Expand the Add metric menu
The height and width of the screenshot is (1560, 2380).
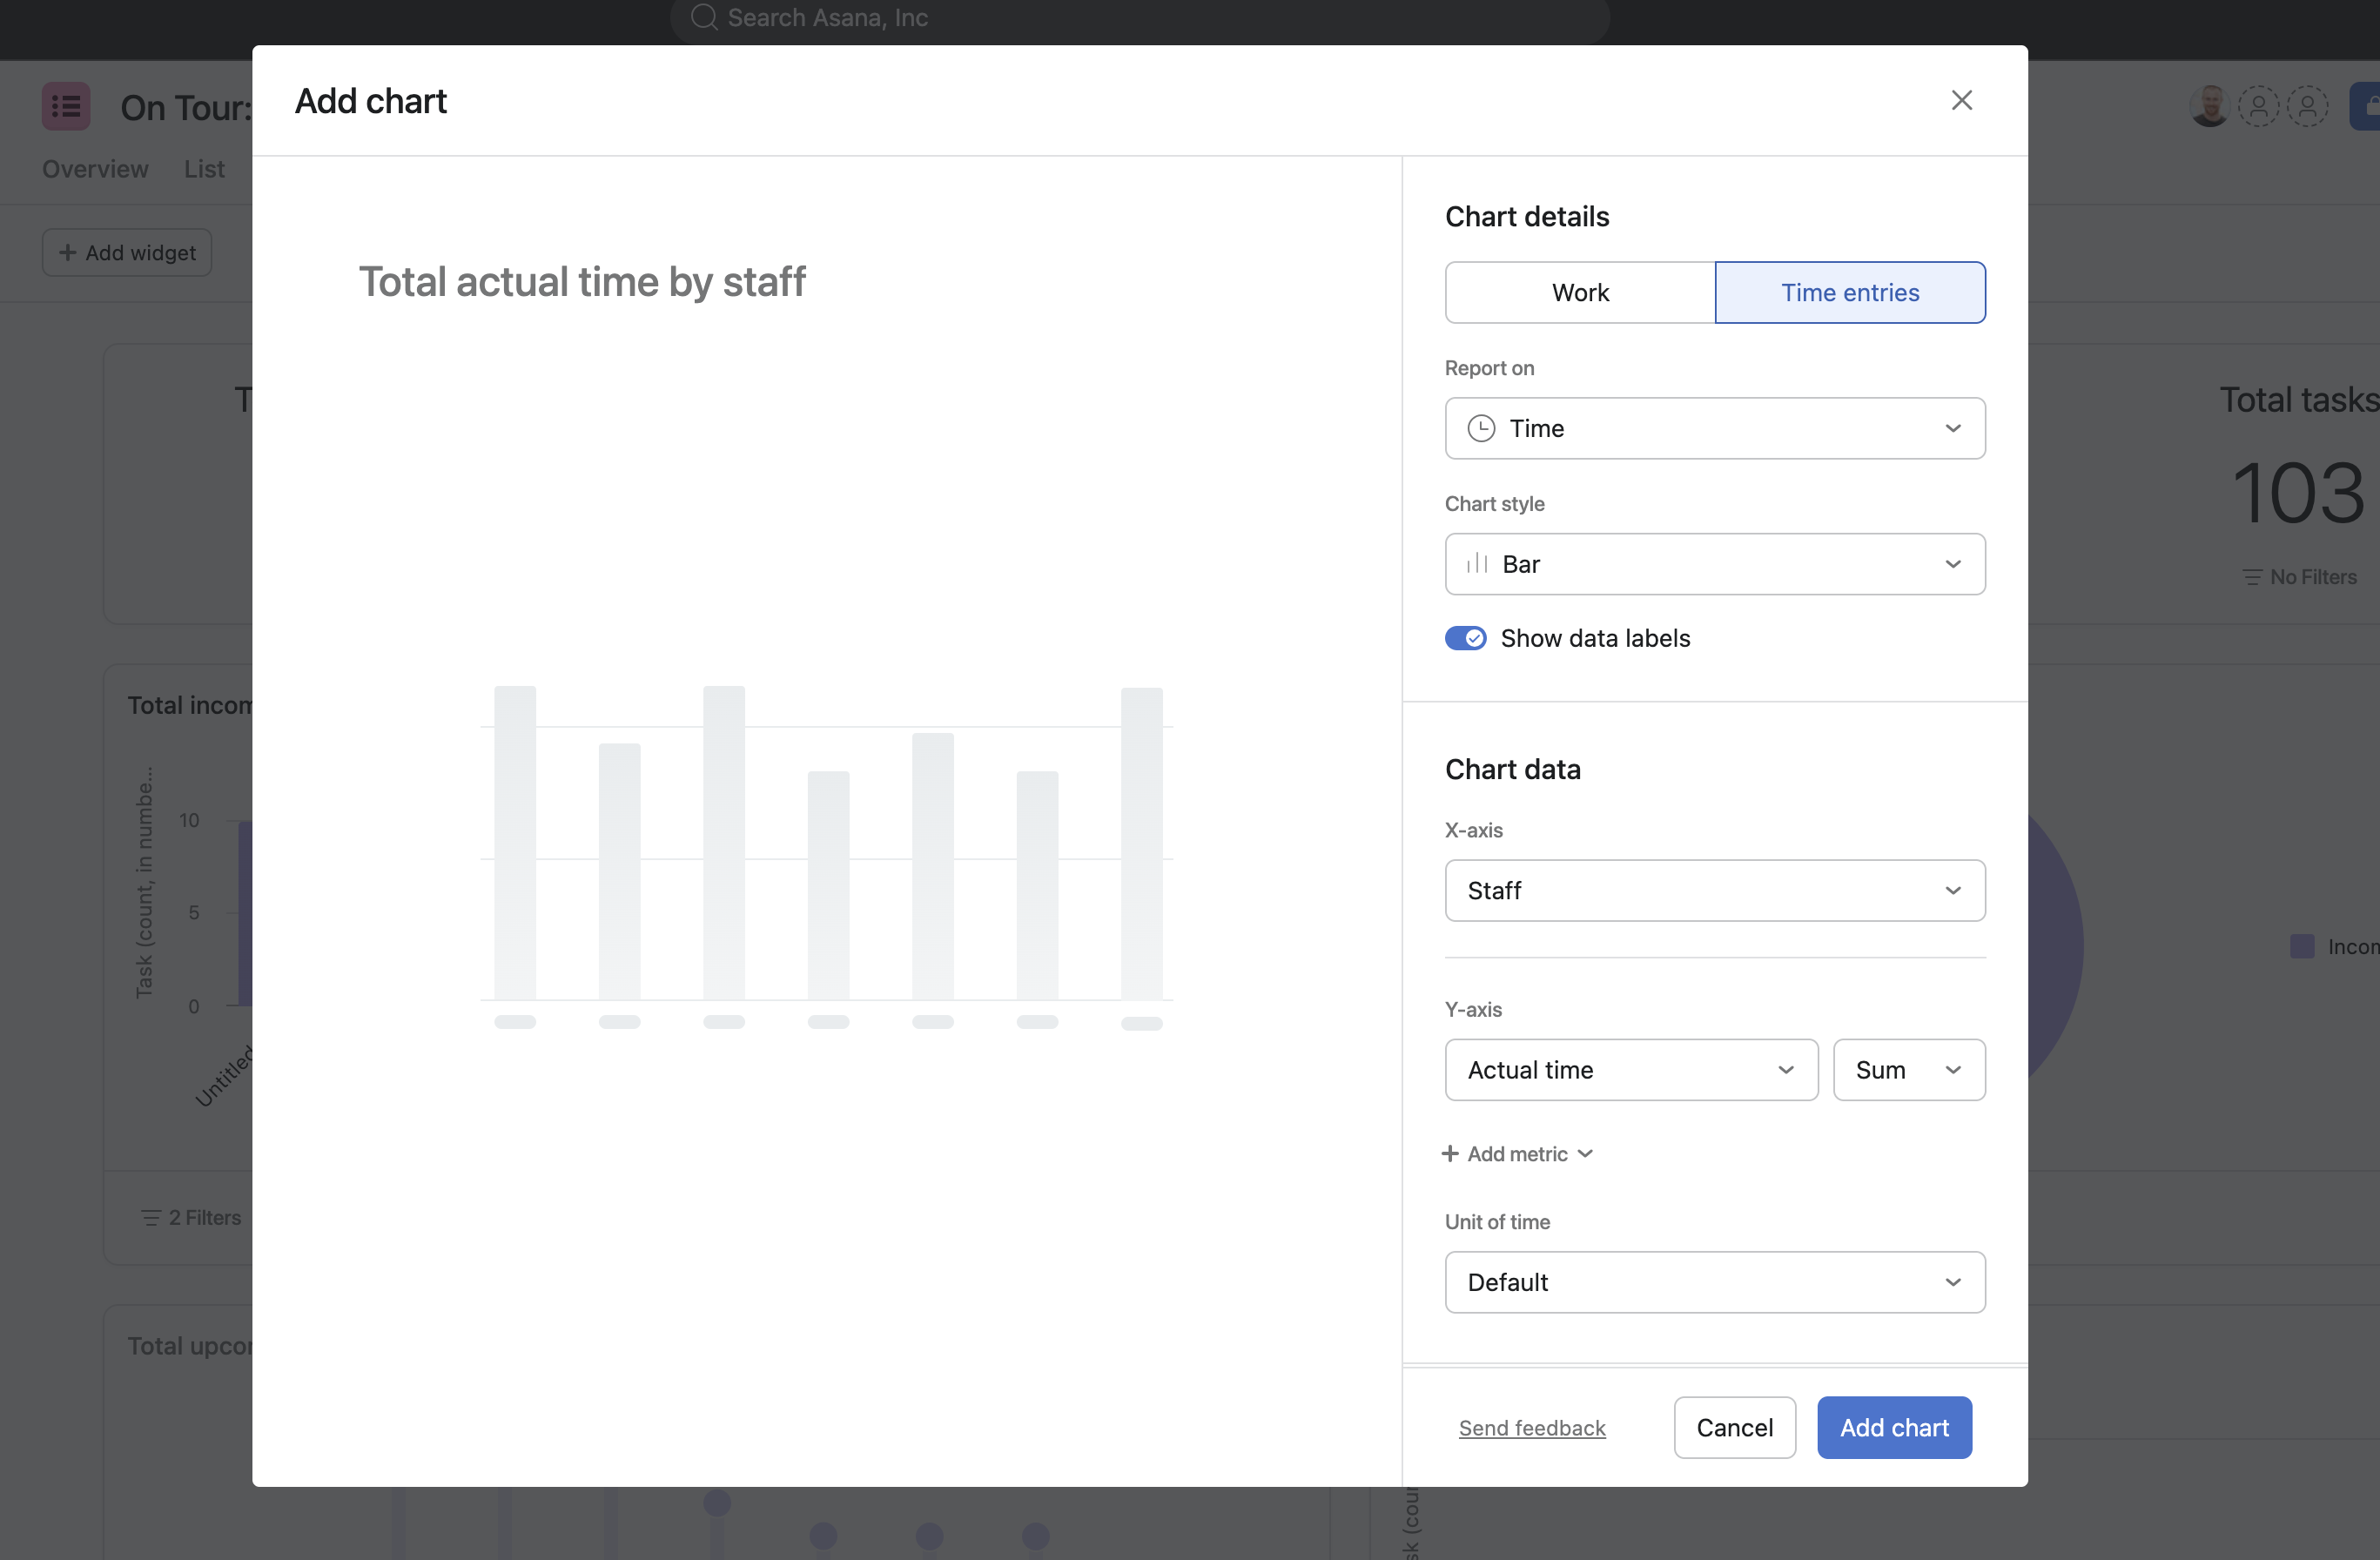point(1517,1154)
